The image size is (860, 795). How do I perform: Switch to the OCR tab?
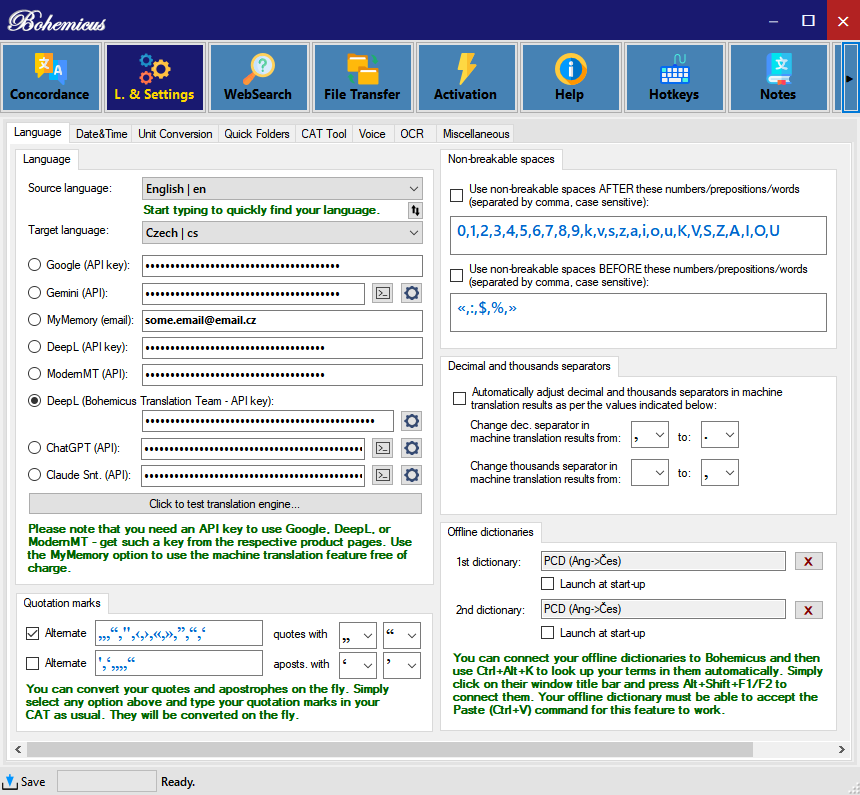coord(412,133)
